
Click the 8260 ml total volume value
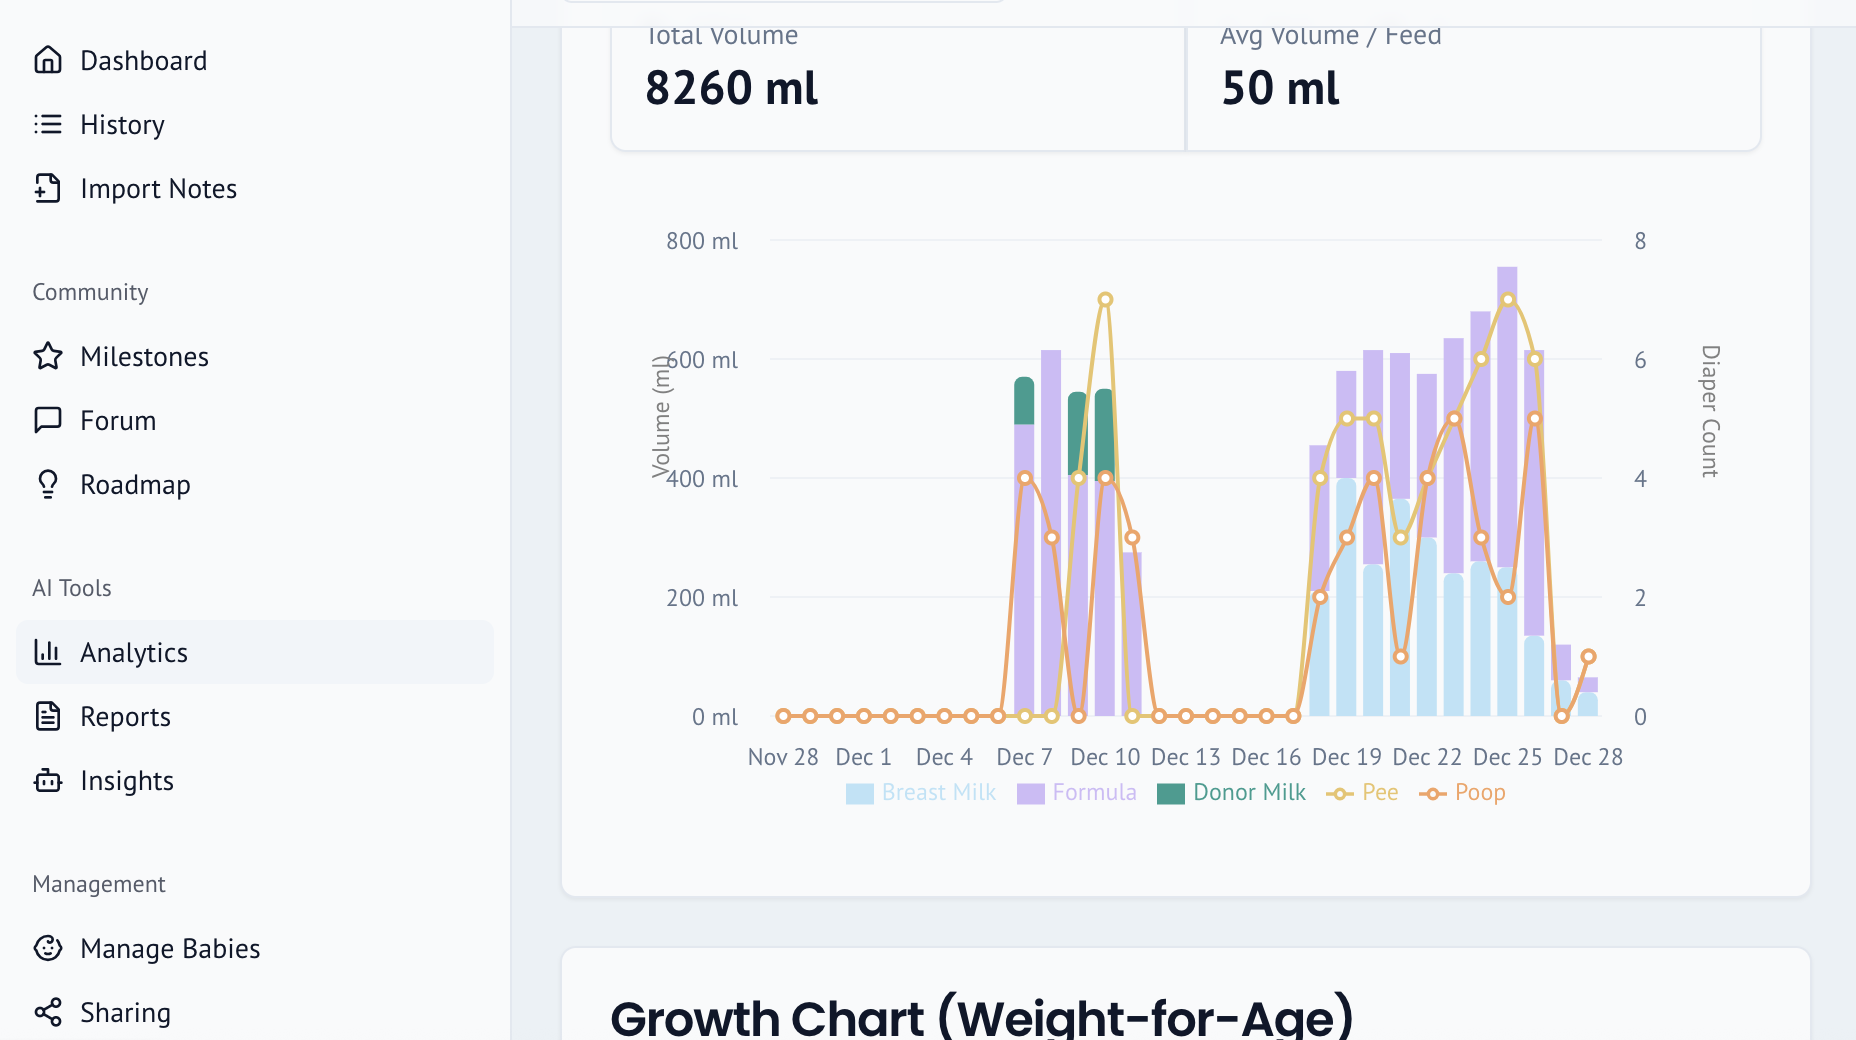[x=732, y=88]
